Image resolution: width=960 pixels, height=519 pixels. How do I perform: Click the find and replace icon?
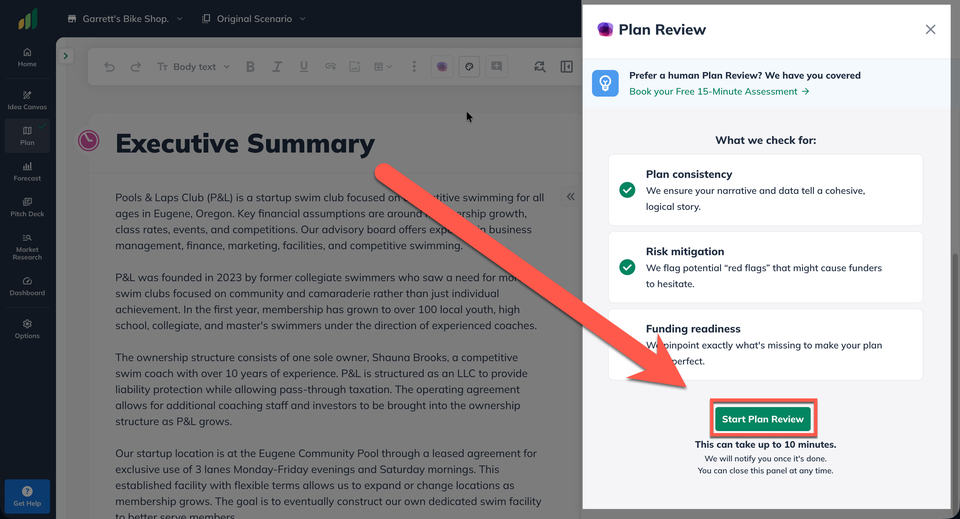(x=539, y=67)
